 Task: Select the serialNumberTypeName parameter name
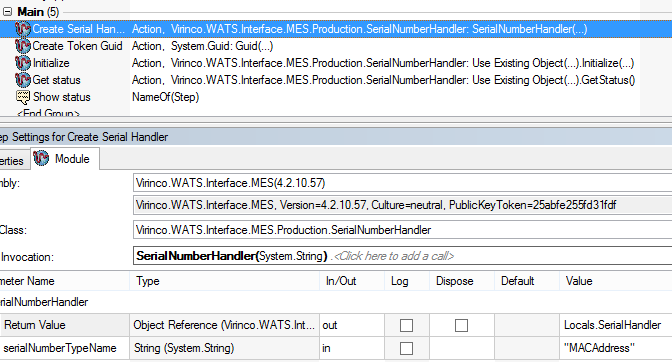pyautogui.click(x=60, y=348)
